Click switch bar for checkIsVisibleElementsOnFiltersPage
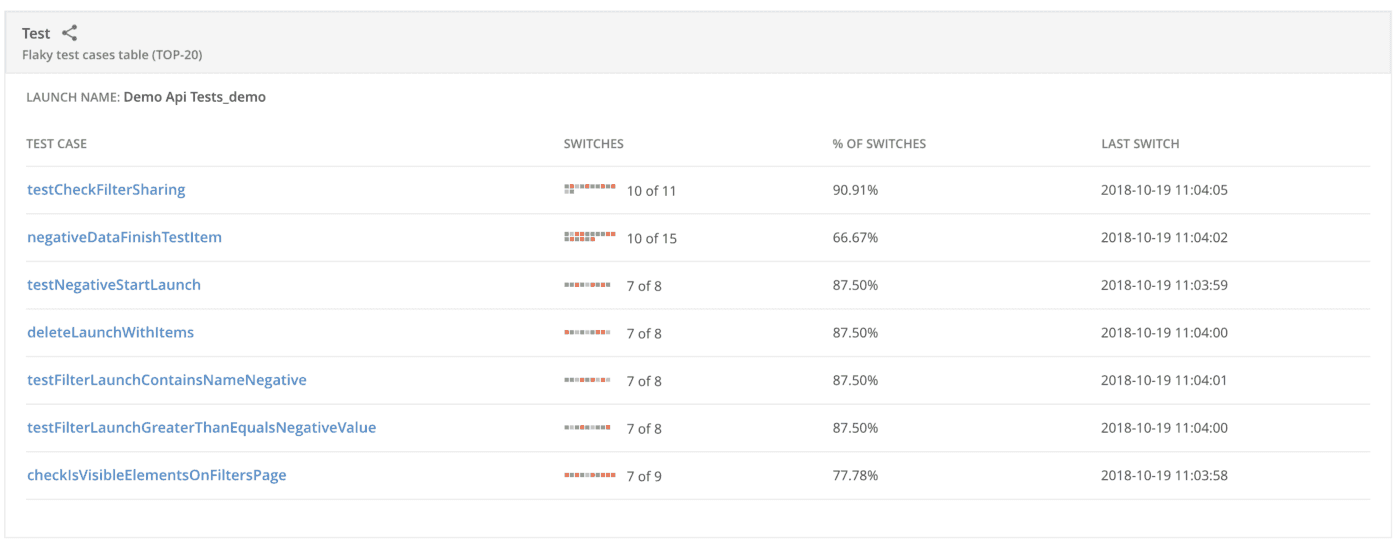This screenshot has height=542, width=1400. 590,475
